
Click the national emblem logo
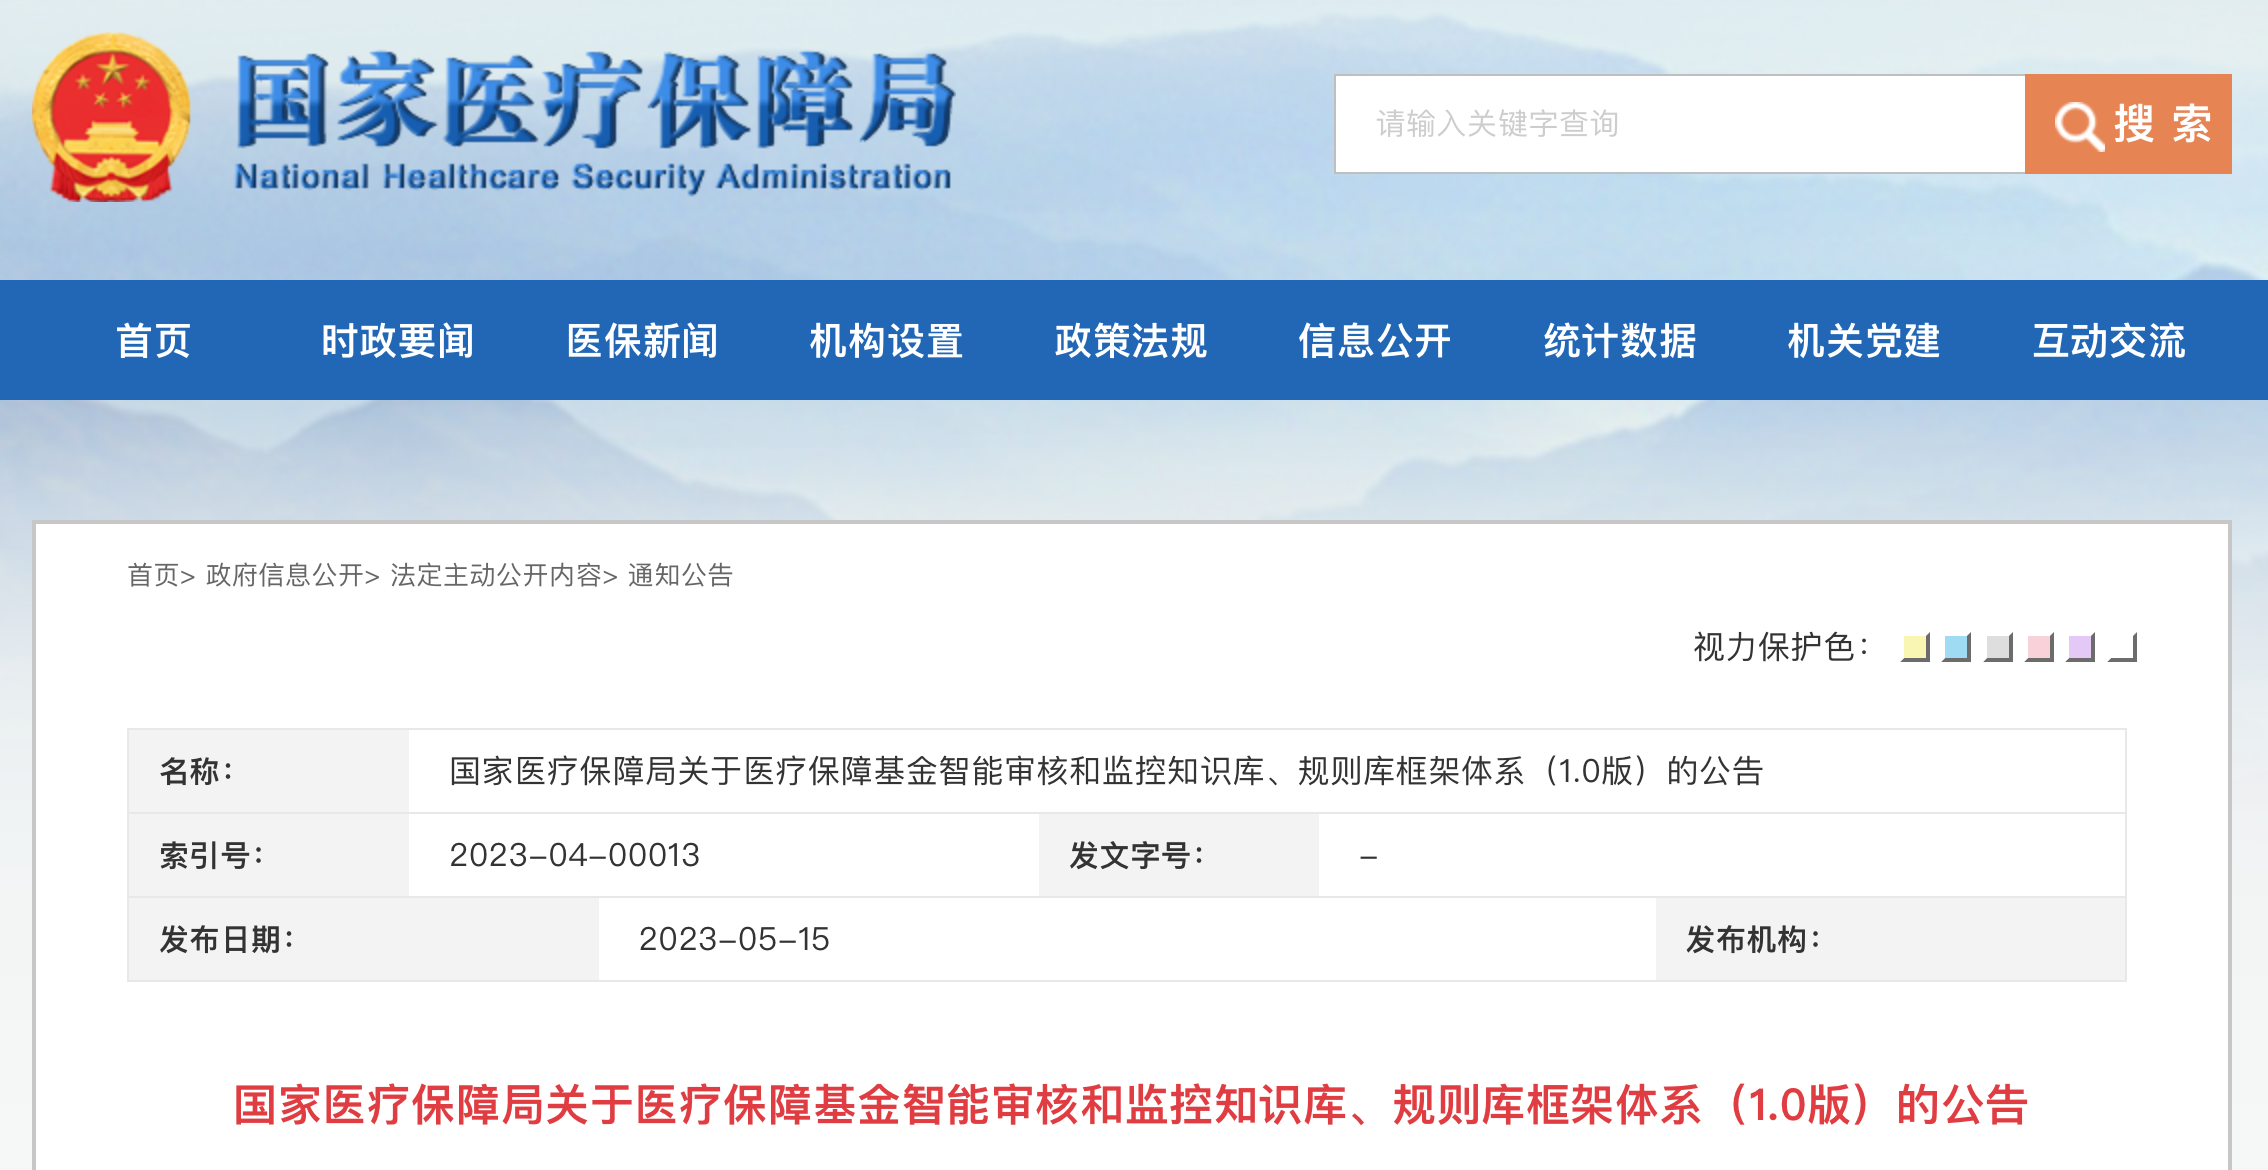pyautogui.click(x=111, y=118)
